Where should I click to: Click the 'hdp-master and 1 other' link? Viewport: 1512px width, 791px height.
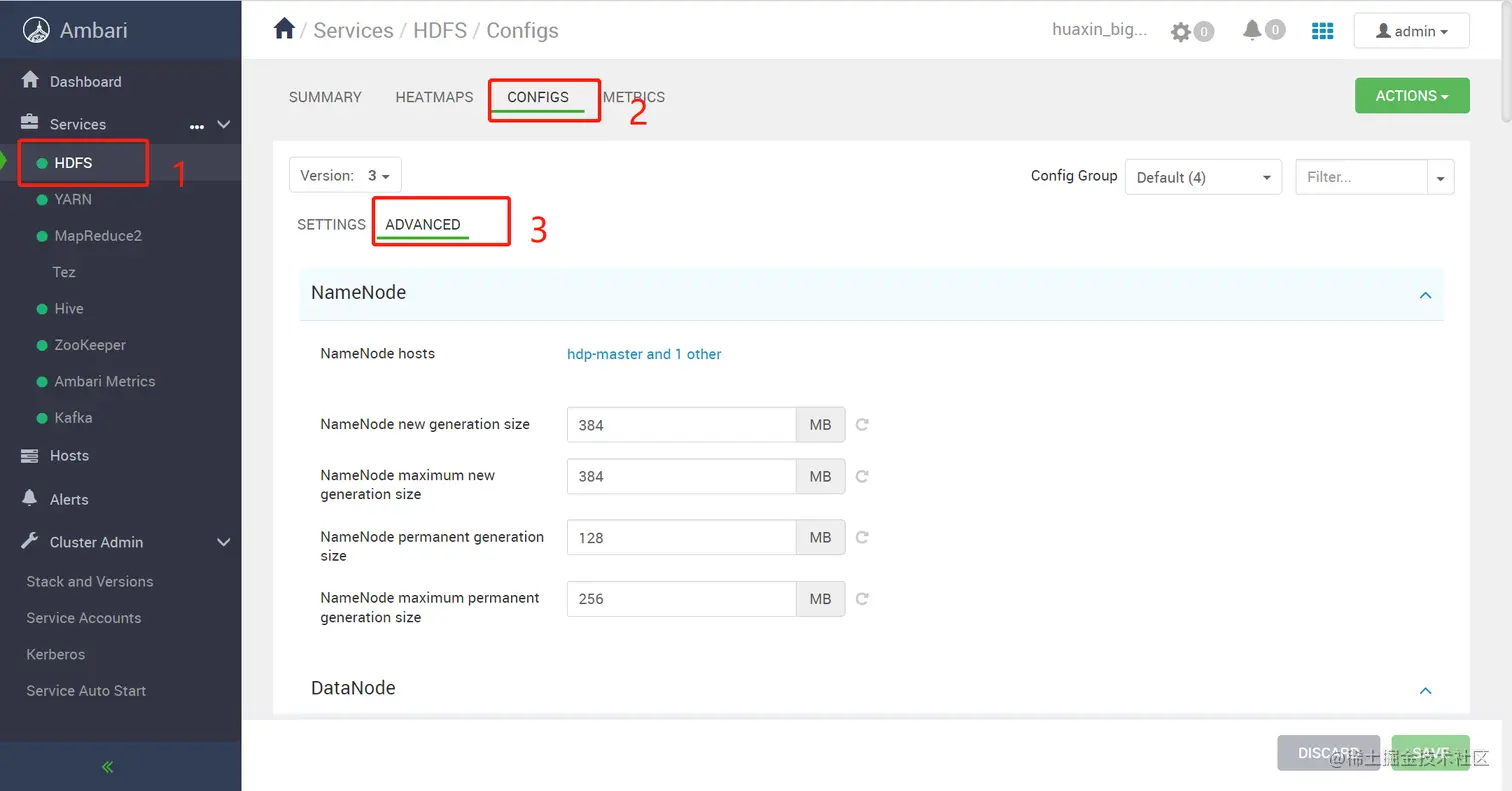[644, 354]
